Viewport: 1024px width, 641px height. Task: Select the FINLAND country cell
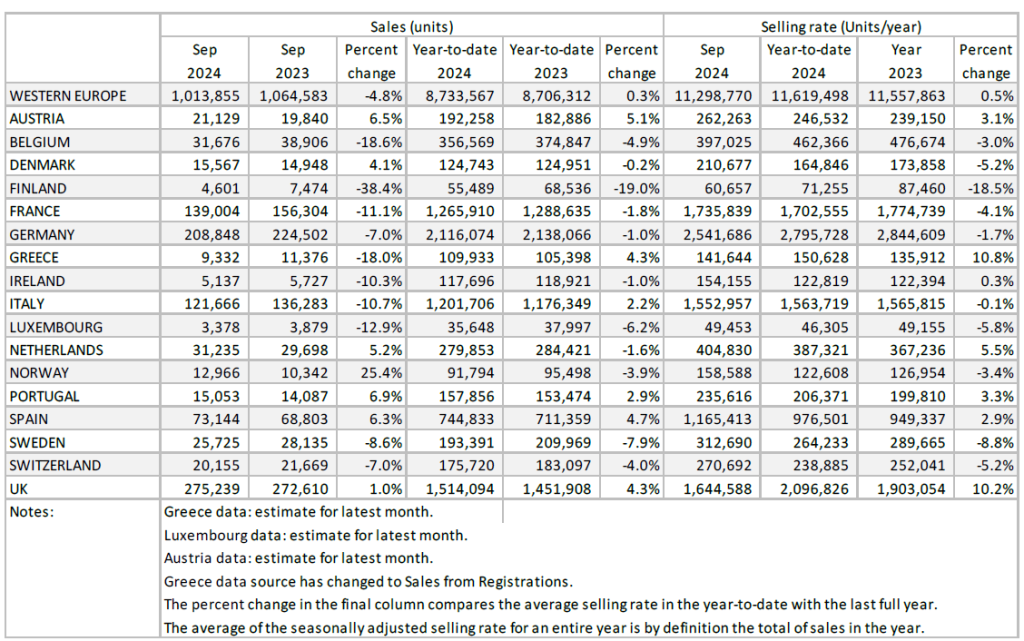[41, 188]
